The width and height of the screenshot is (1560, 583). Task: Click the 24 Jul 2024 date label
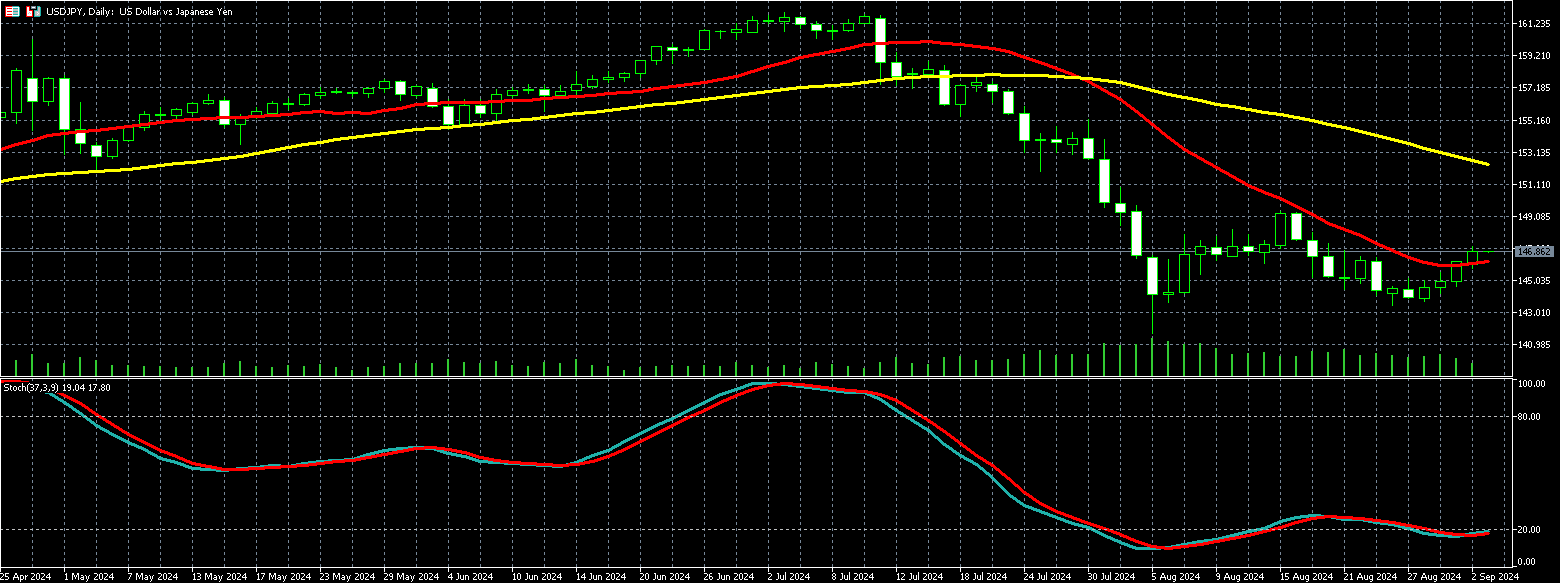click(x=1048, y=577)
